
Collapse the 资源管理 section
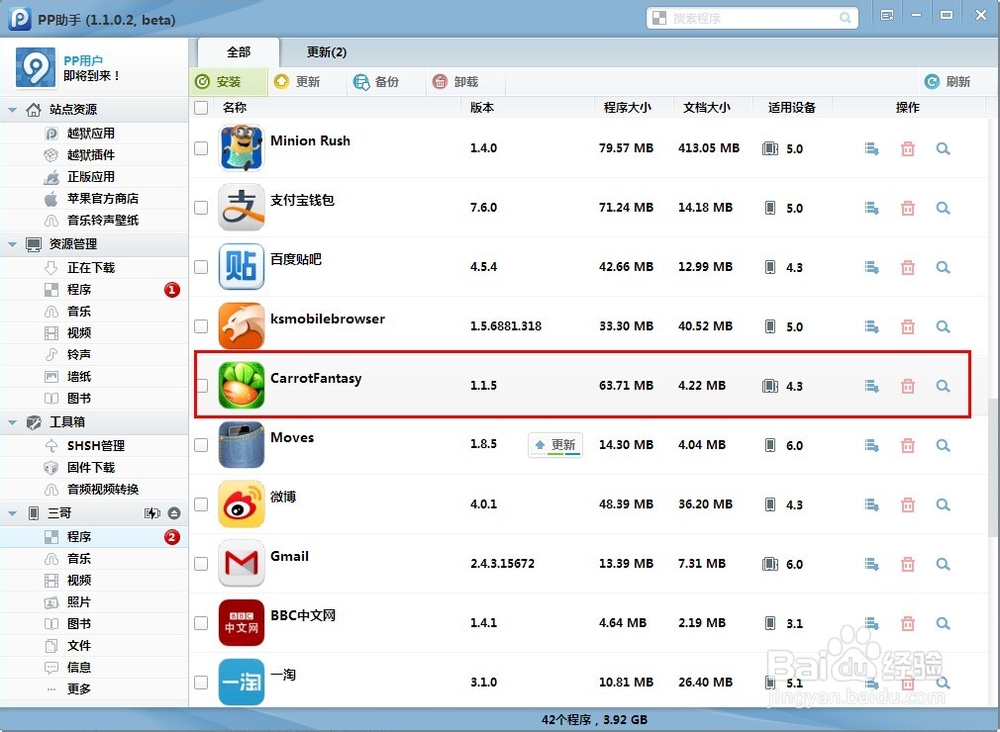pyautogui.click(x=12, y=244)
